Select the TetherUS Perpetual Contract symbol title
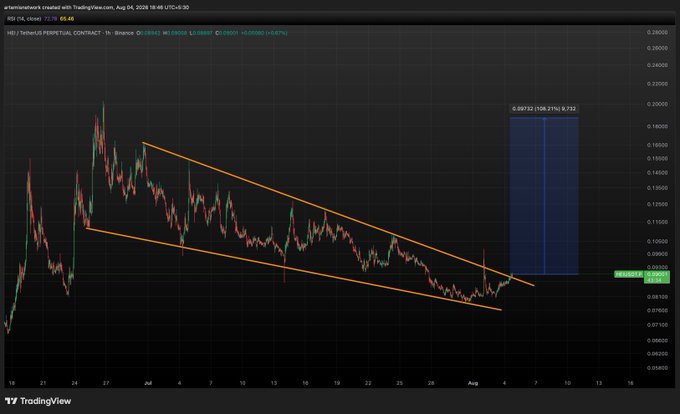 coord(54,33)
